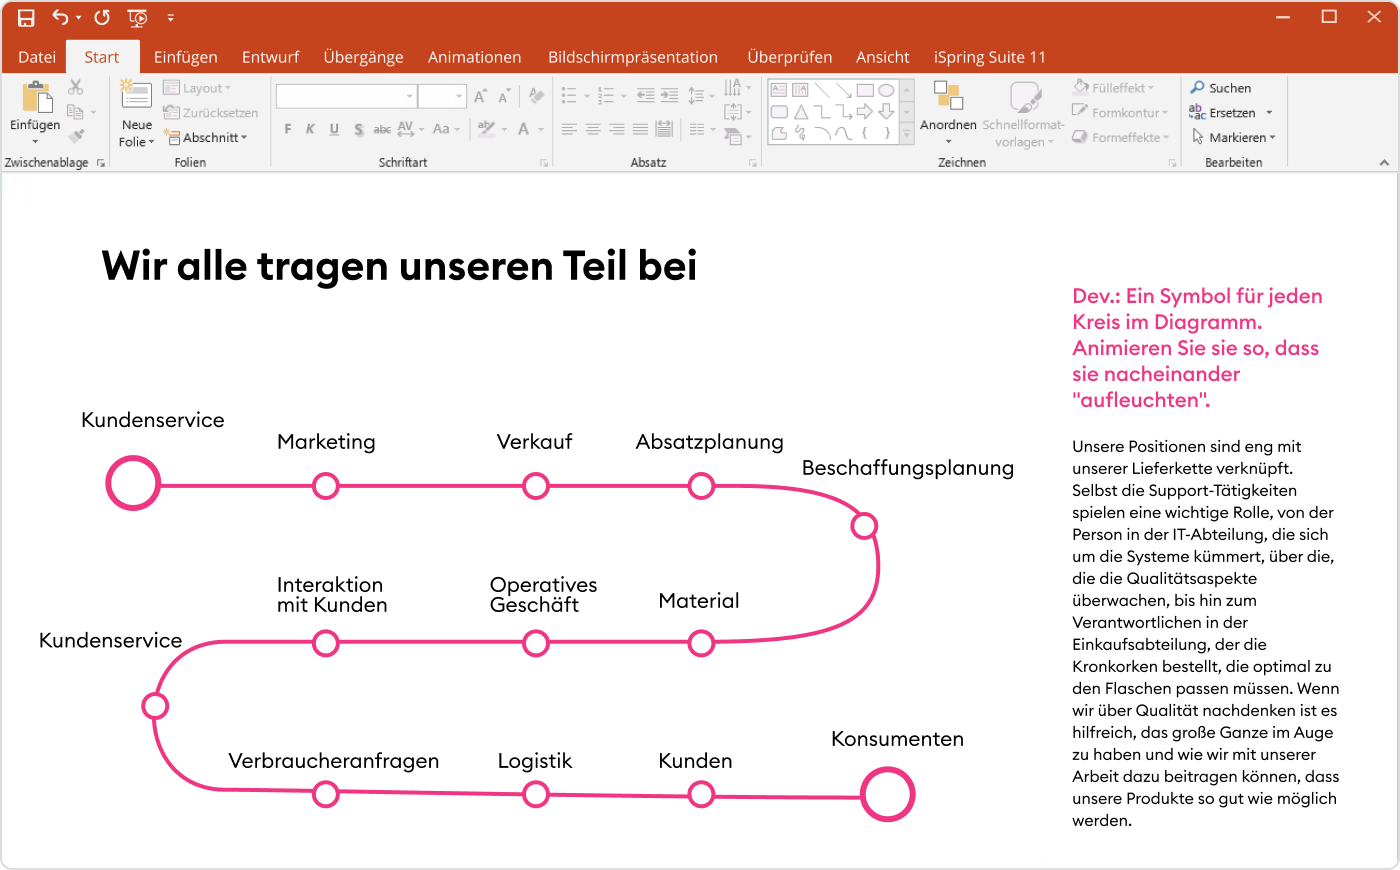Increase list indent level icon
The image size is (1400, 870).
pyautogui.click(x=669, y=96)
